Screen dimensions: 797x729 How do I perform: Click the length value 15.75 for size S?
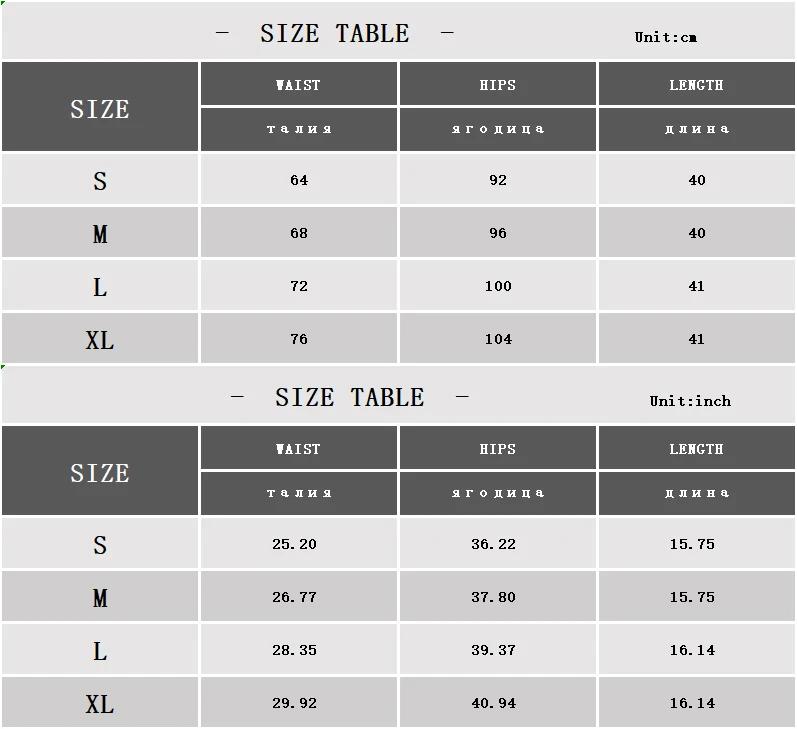pos(692,543)
